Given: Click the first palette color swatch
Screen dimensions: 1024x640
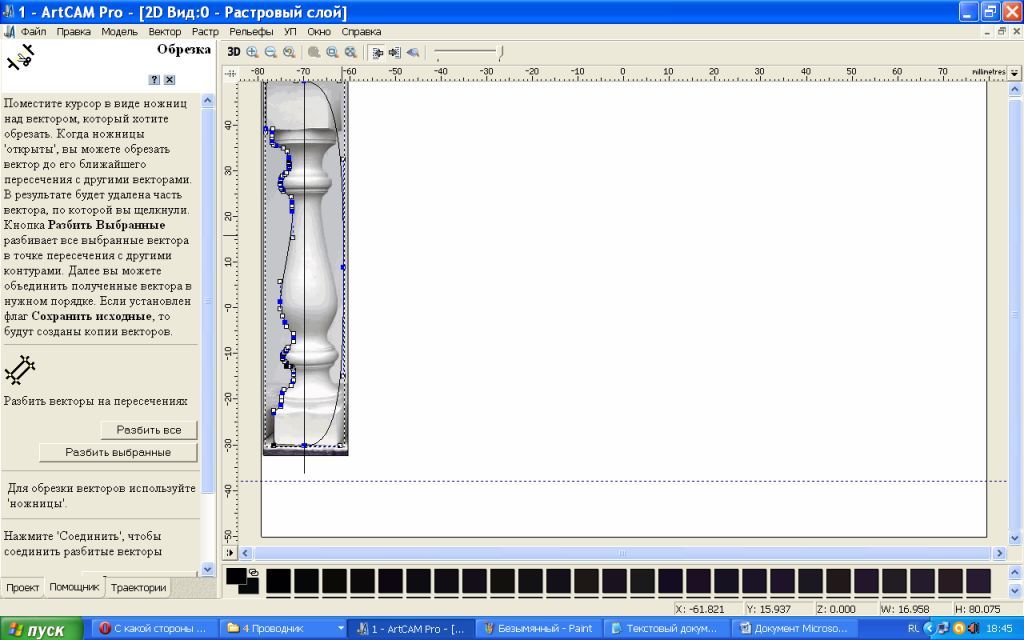Looking at the screenshot, I should [278, 581].
